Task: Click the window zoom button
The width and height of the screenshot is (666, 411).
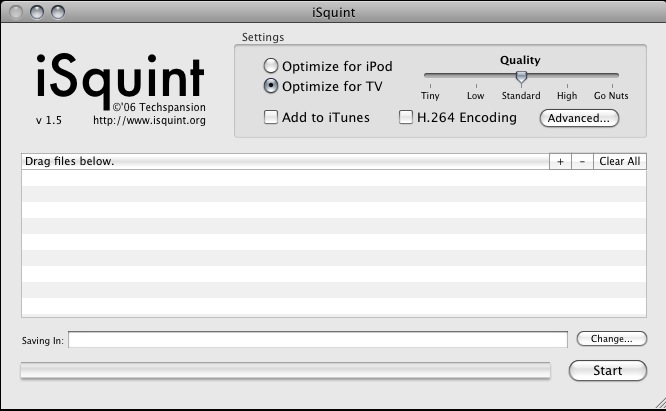Action: [x=58, y=12]
